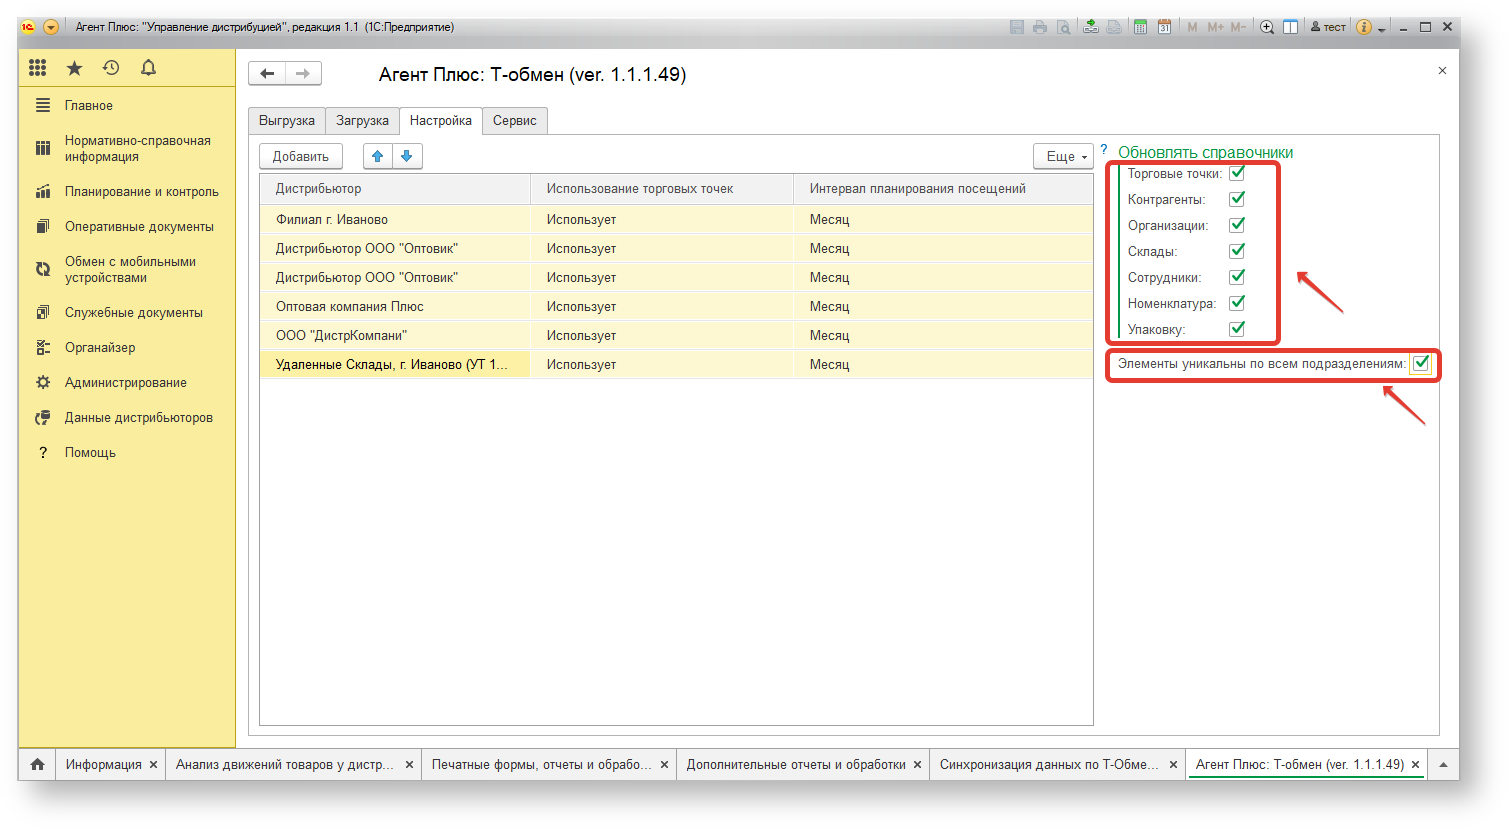Switch to Загрузка tab
This screenshot has height=829, width=1509.
point(362,121)
